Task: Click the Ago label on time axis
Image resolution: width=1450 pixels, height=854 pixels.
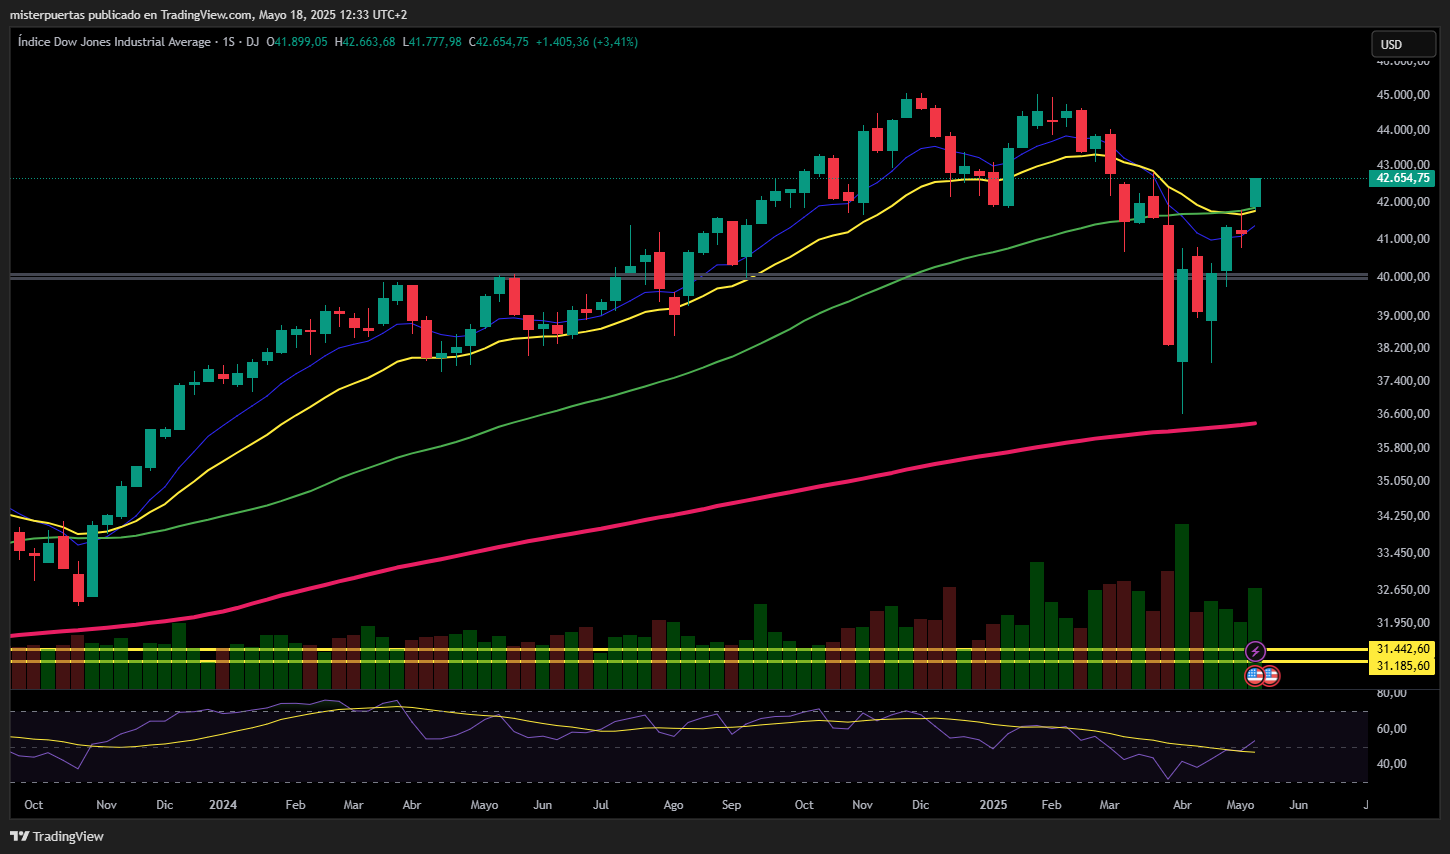Action: point(674,805)
